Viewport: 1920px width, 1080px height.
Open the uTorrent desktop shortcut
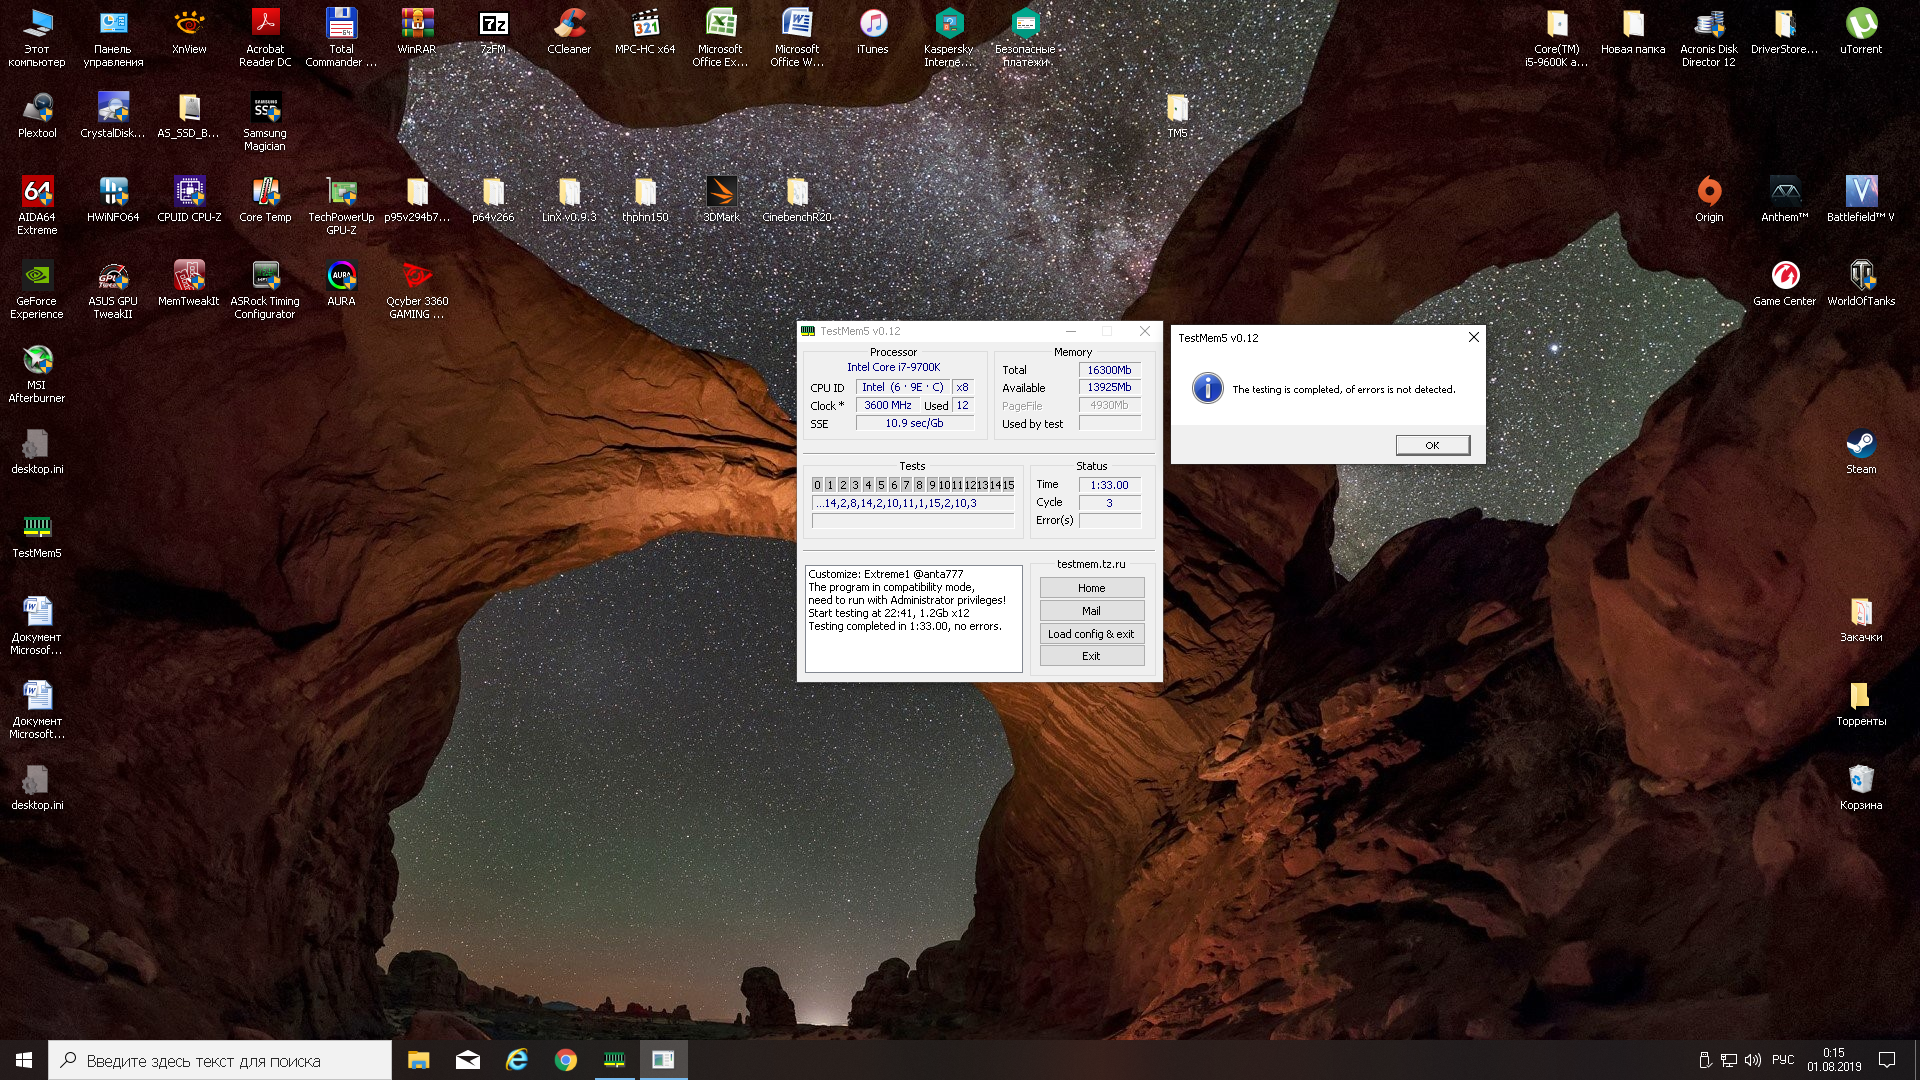[x=1861, y=24]
